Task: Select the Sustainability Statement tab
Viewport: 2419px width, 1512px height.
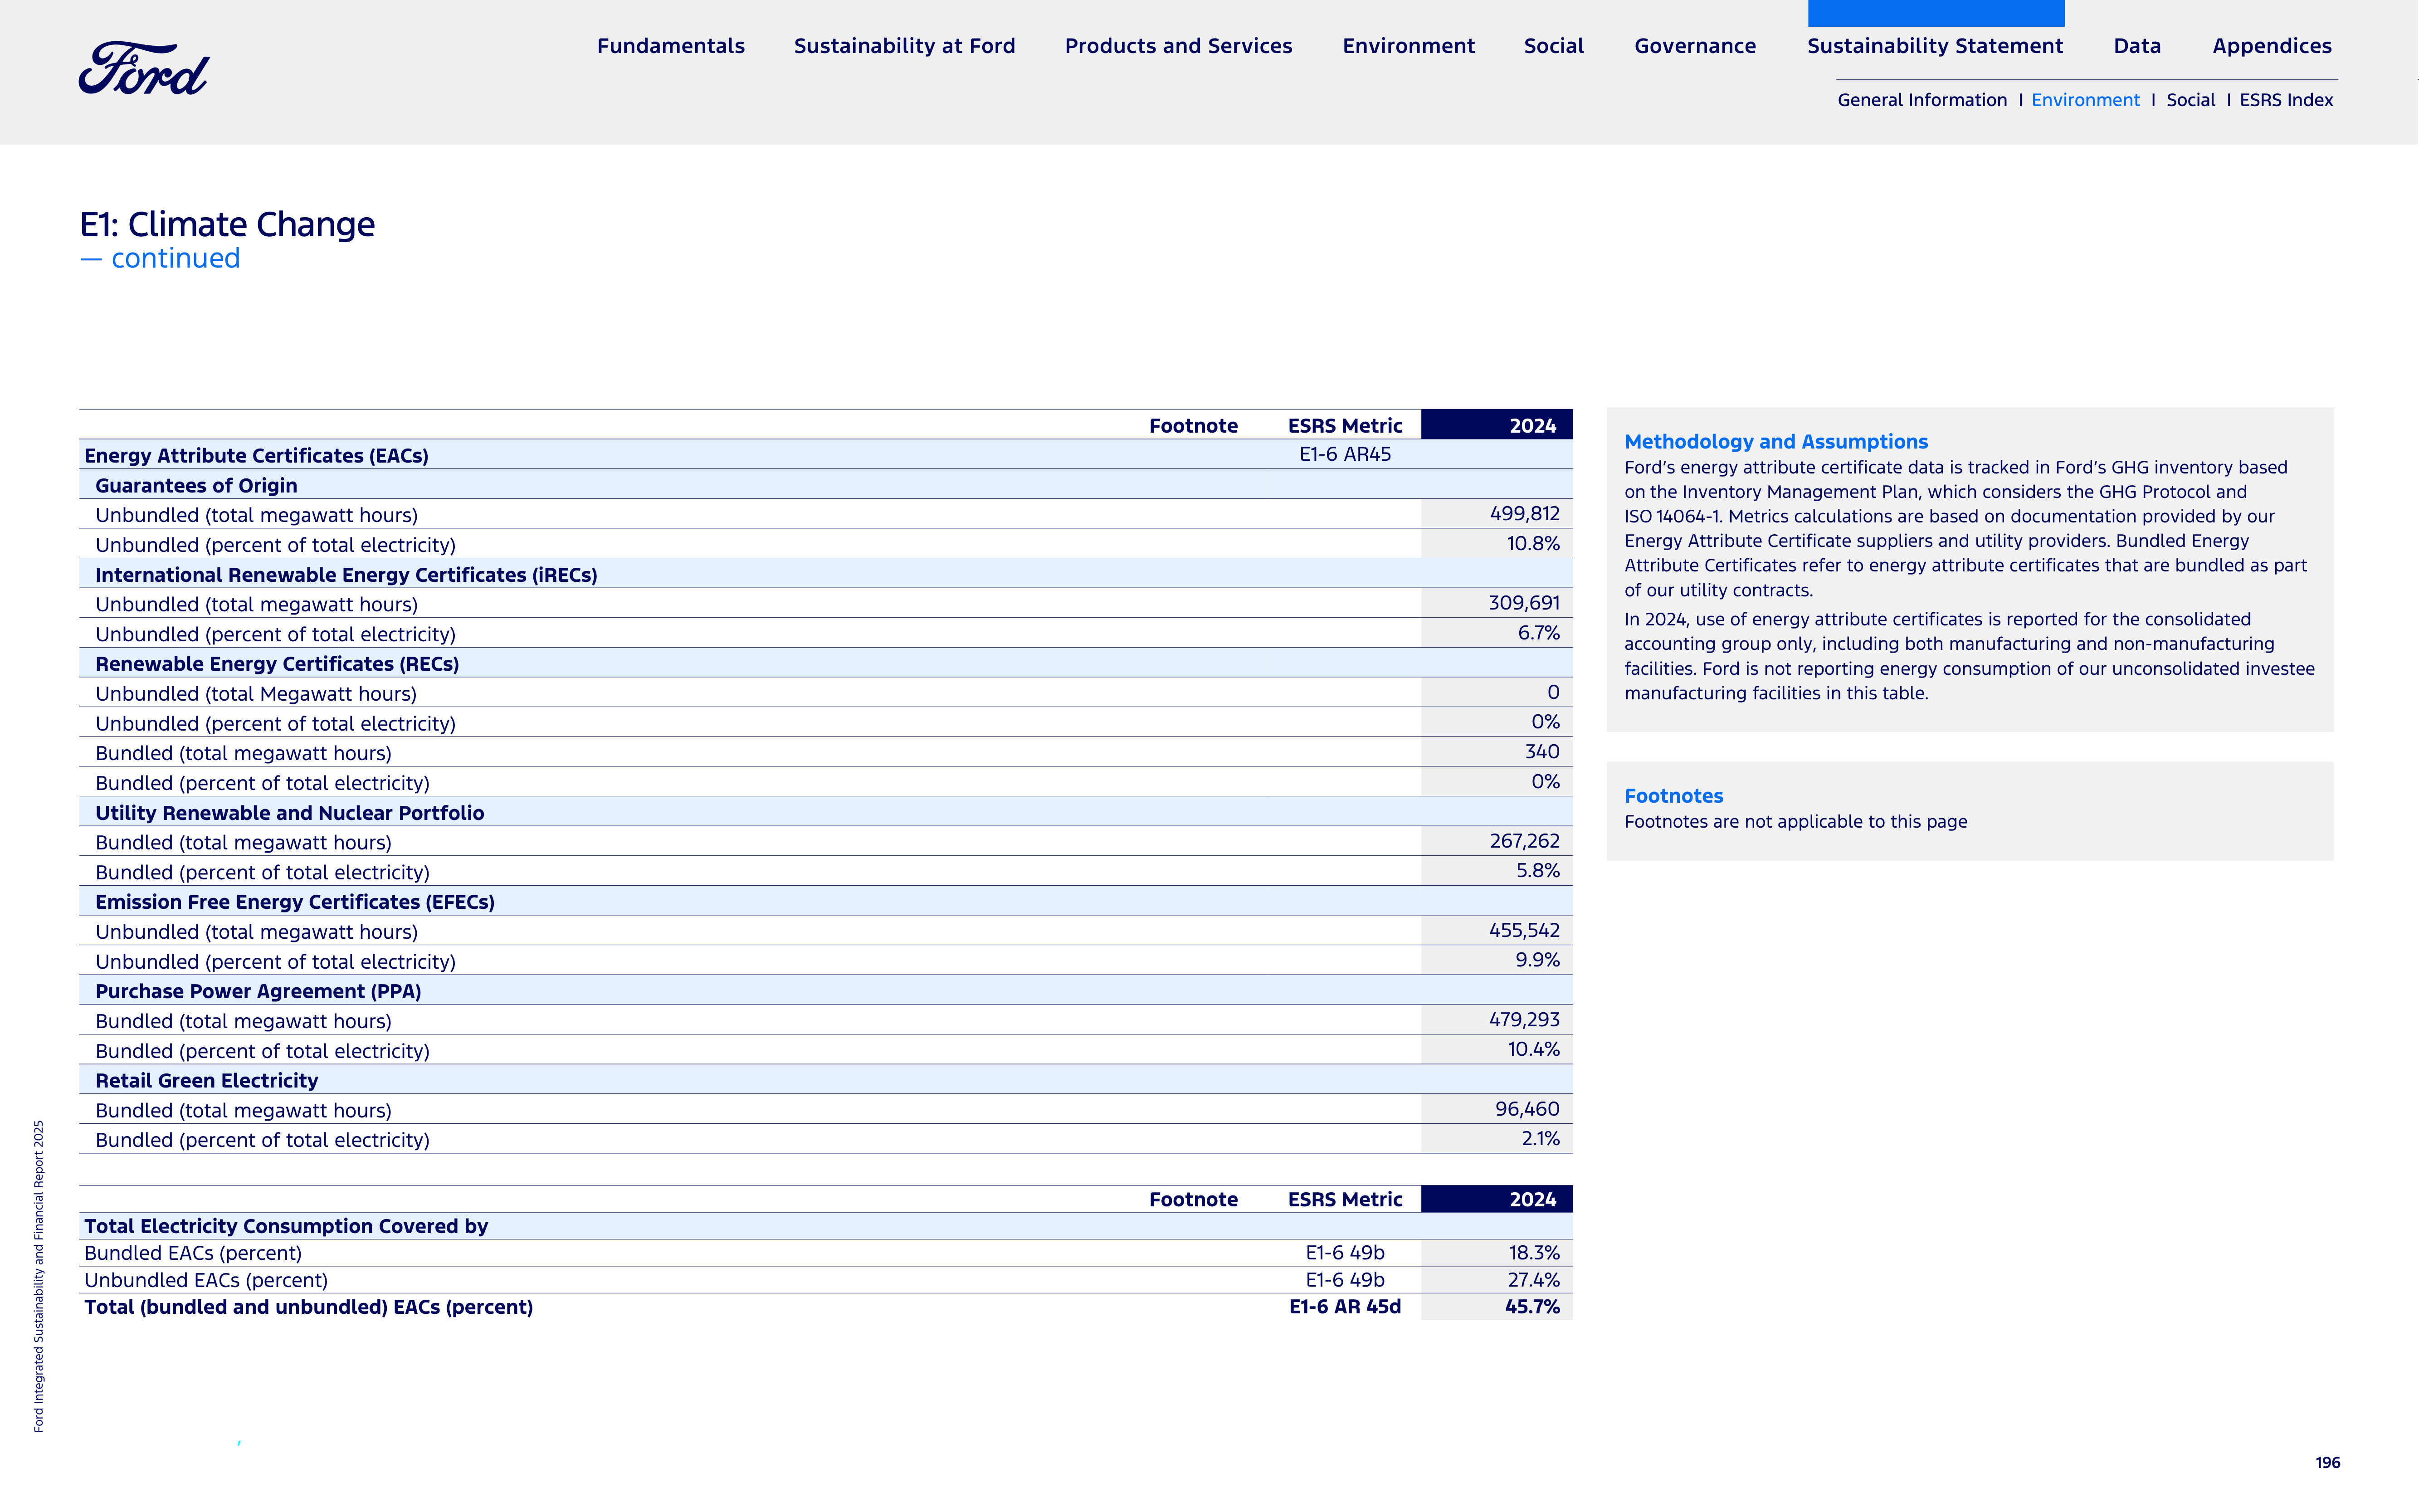Action: point(1935,46)
